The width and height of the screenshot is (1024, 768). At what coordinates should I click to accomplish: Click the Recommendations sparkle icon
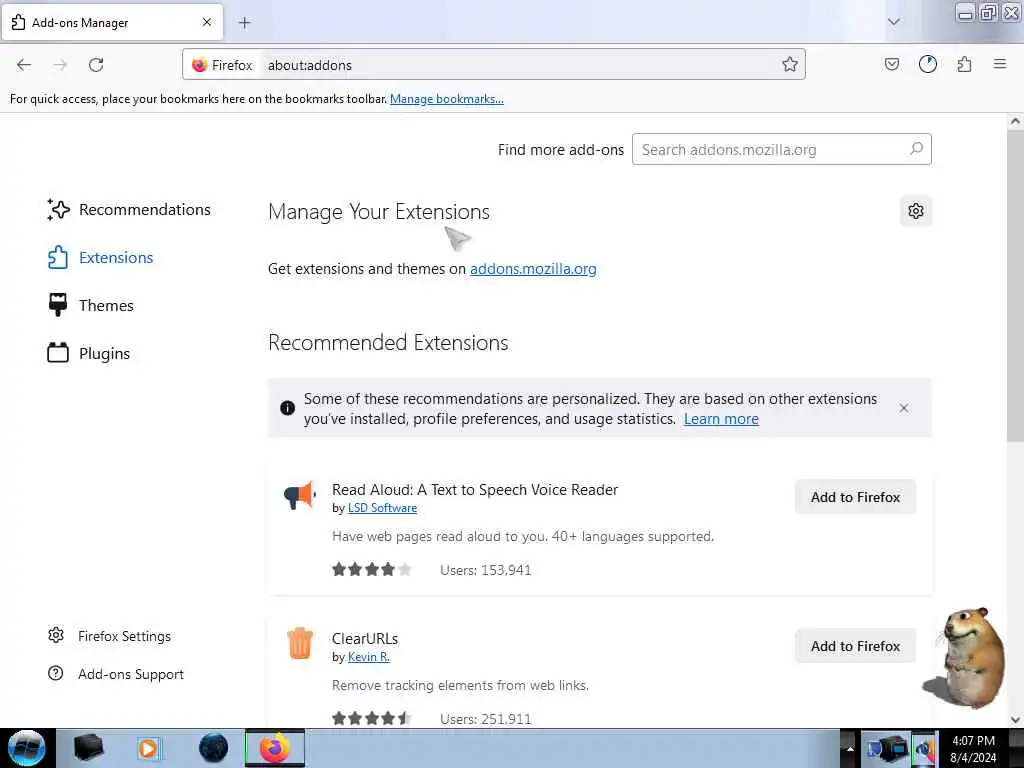pos(58,210)
